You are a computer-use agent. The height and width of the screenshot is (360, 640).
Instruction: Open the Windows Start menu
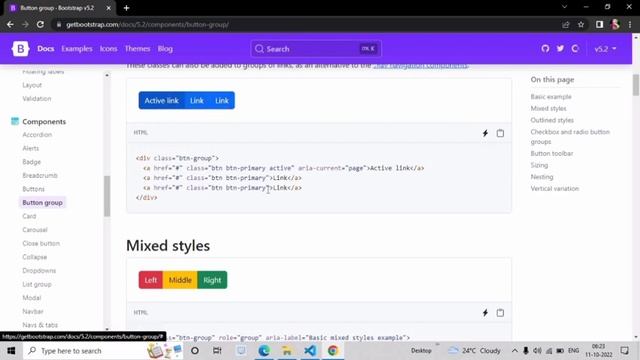(x=11, y=351)
